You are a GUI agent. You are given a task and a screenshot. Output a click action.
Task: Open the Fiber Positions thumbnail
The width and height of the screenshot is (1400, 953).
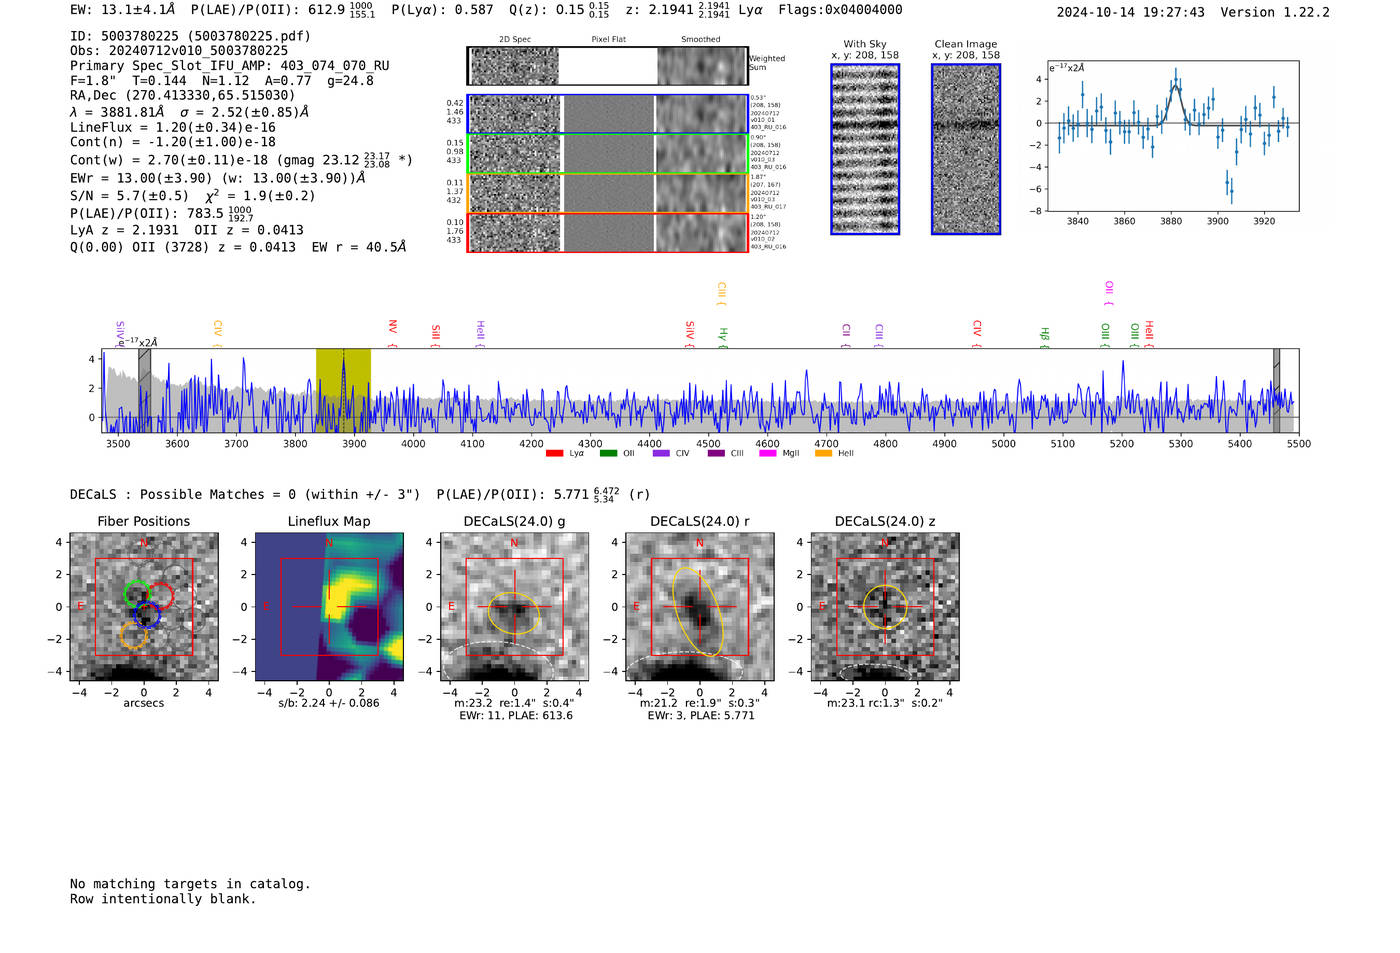(144, 607)
